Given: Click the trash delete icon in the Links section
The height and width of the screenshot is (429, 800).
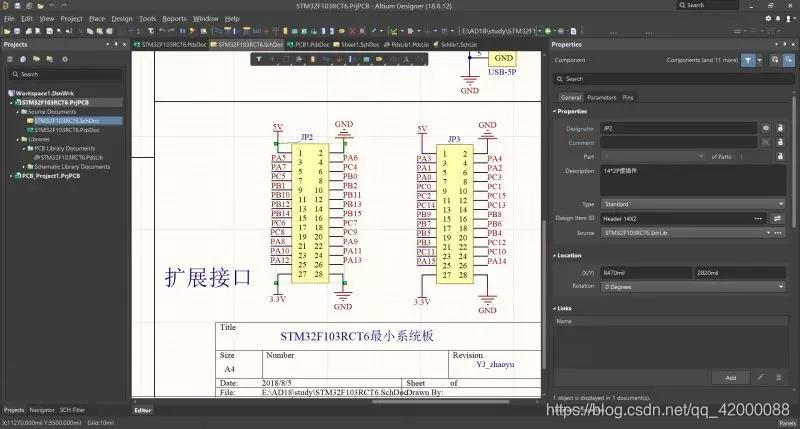Looking at the screenshot, I should tap(779, 377).
